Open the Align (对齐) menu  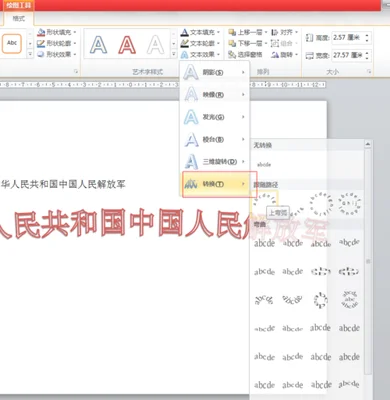pyautogui.click(x=284, y=32)
